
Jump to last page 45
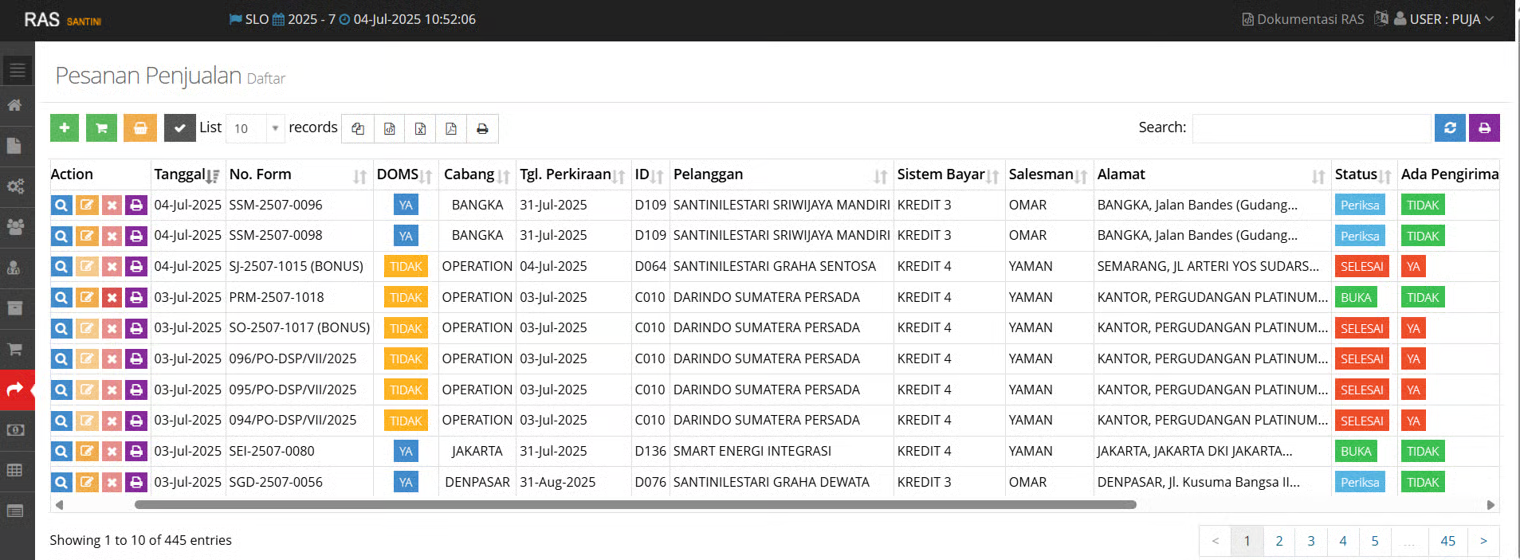click(1447, 541)
